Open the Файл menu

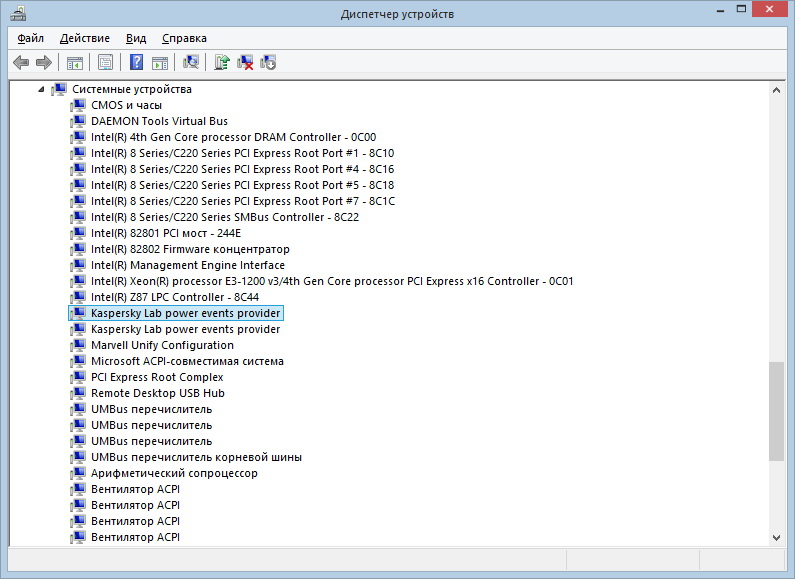tap(30, 38)
